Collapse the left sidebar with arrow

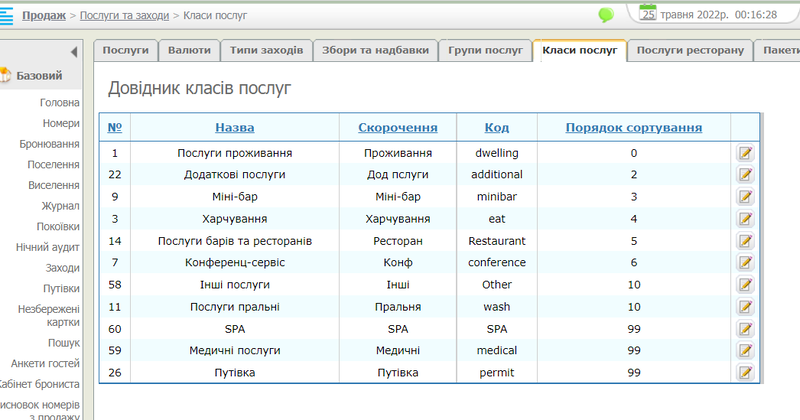(x=73, y=52)
